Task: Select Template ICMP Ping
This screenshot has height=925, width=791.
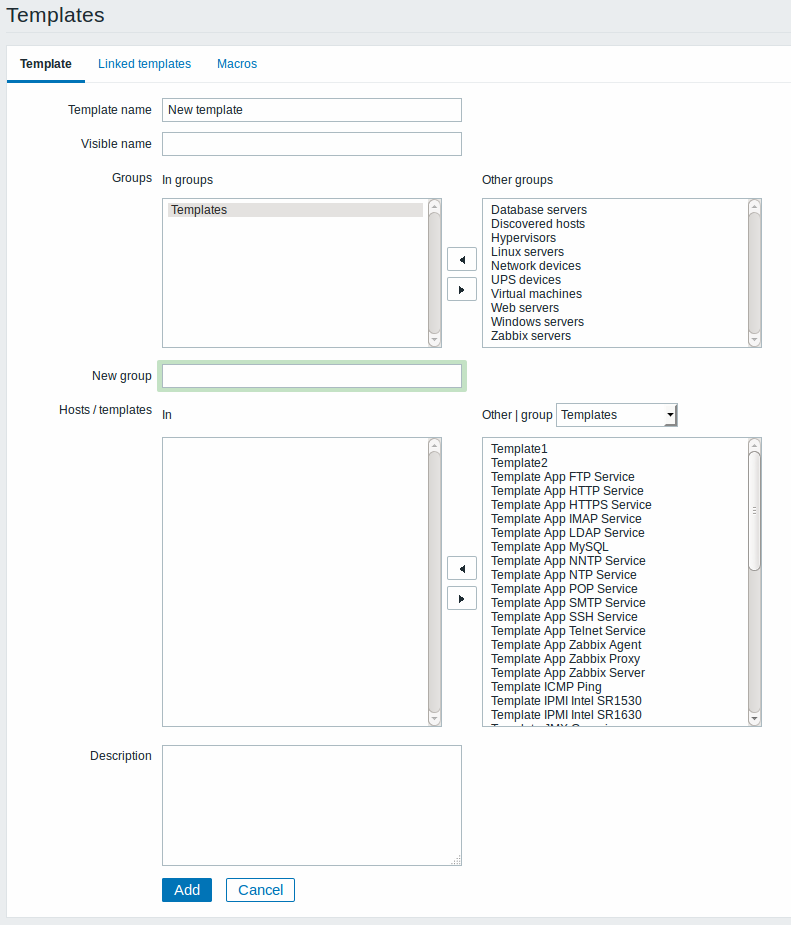Action: 546,687
